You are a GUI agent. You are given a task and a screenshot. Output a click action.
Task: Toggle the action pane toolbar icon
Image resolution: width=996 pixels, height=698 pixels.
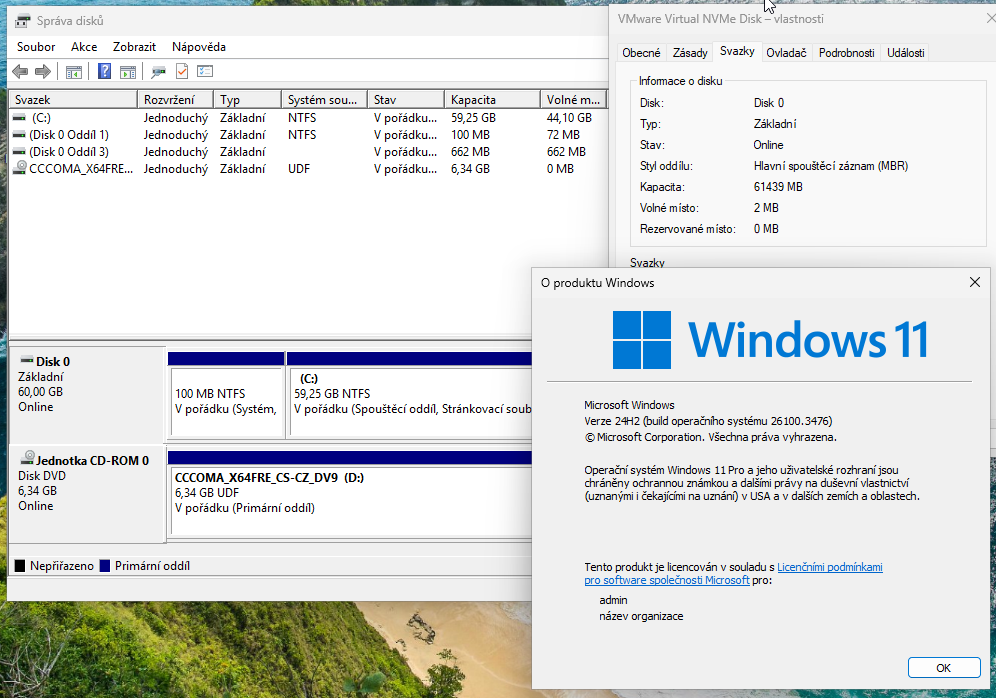(x=128, y=71)
